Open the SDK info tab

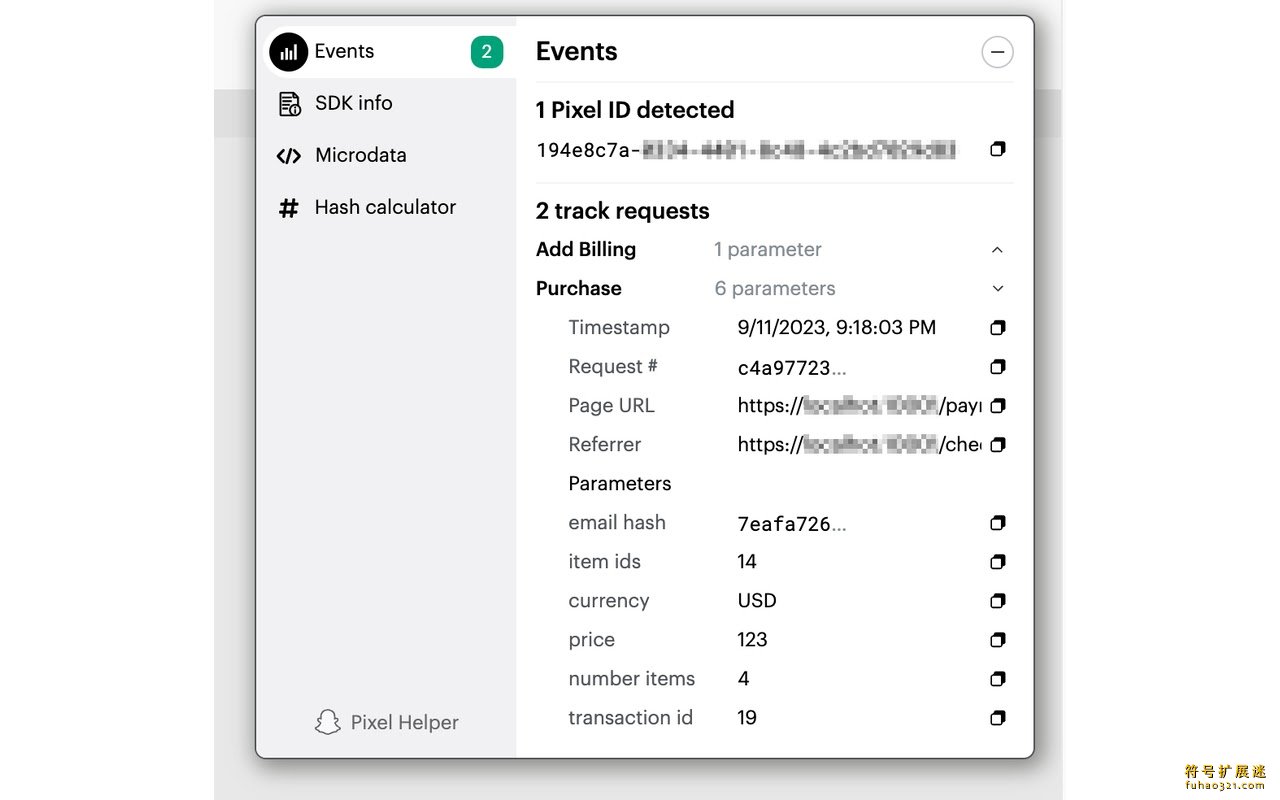389,104
